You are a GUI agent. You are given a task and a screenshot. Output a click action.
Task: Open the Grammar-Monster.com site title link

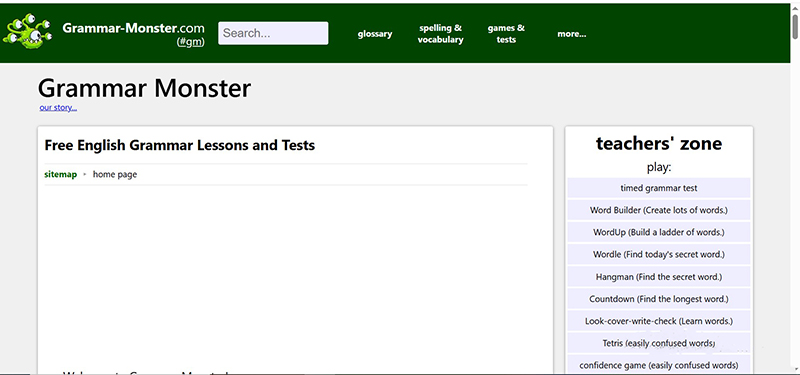pos(133,28)
